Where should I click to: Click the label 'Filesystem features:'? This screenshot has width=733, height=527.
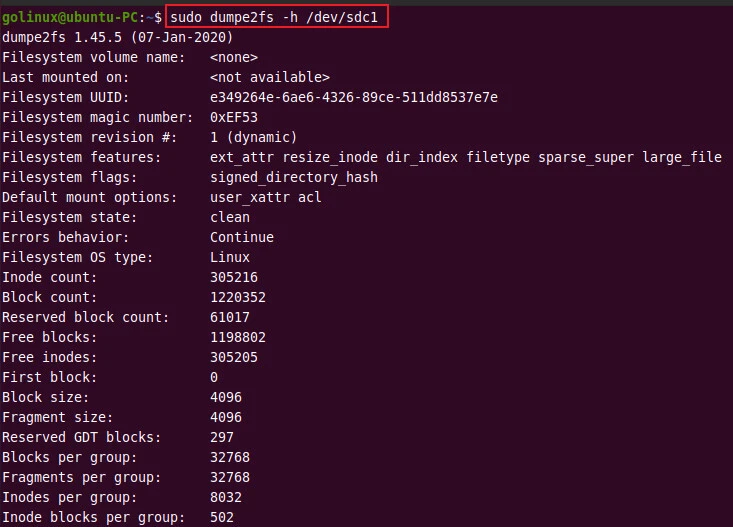click(x=81, y=158)
